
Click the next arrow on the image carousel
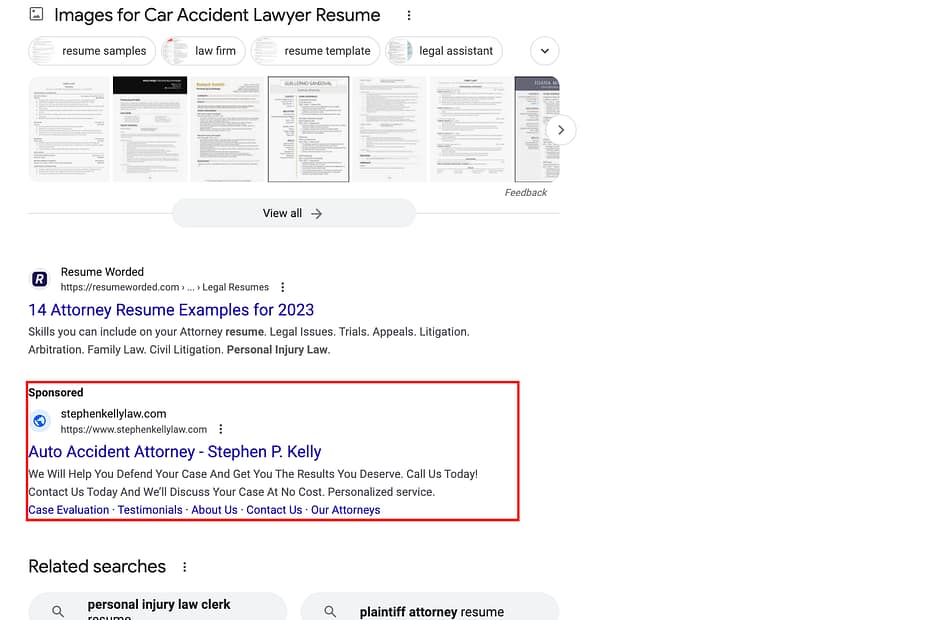560,130
